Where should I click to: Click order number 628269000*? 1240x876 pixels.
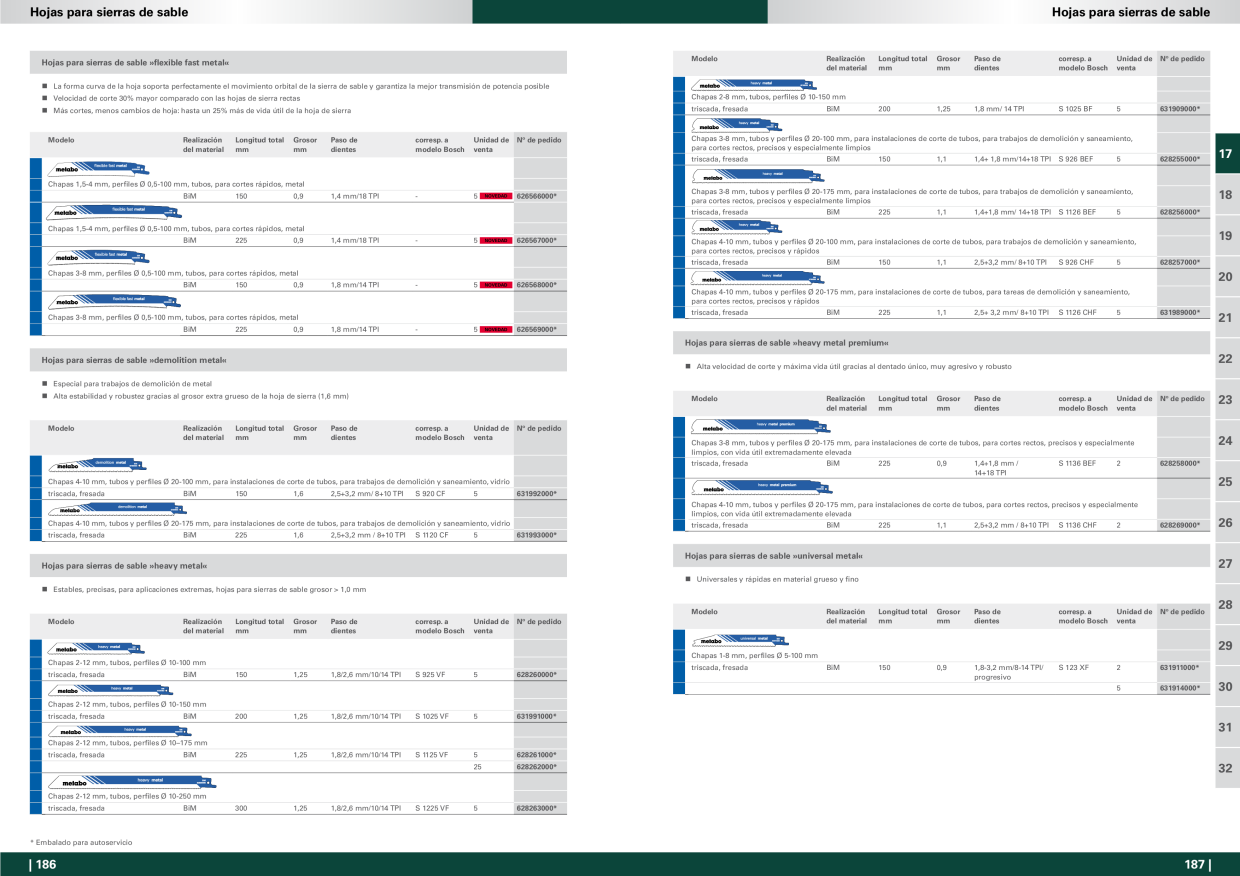point(1180,525)
